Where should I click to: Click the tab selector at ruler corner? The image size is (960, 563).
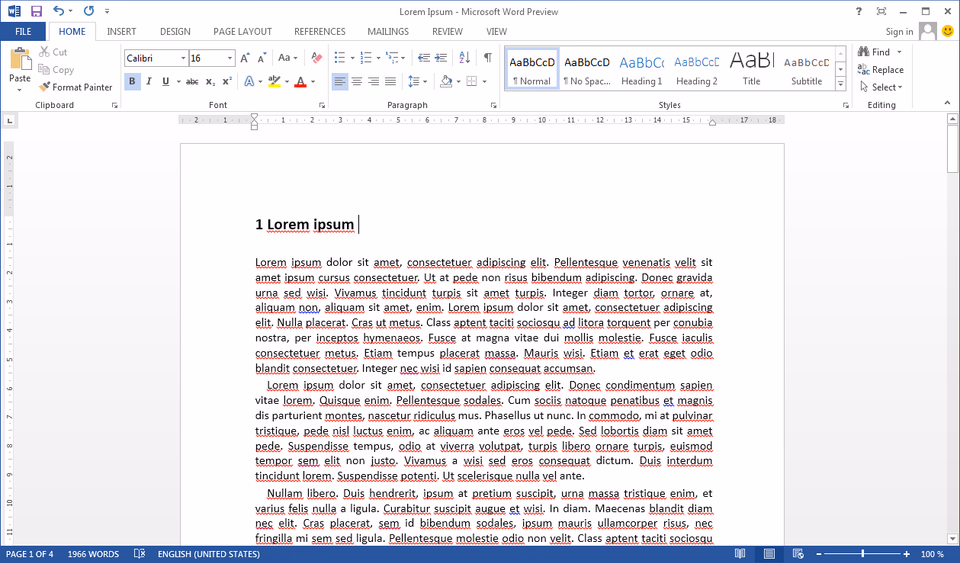(x=10, y=121)
